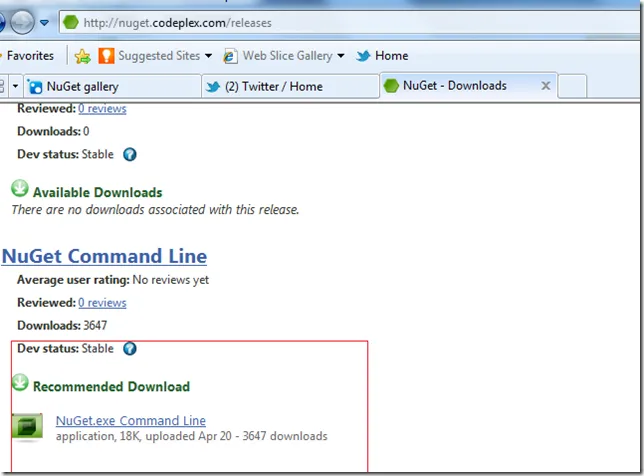Click the Web Slice Gallery page icon
Viewport: 644px width, 476px height.
click(x=230, y=56)
